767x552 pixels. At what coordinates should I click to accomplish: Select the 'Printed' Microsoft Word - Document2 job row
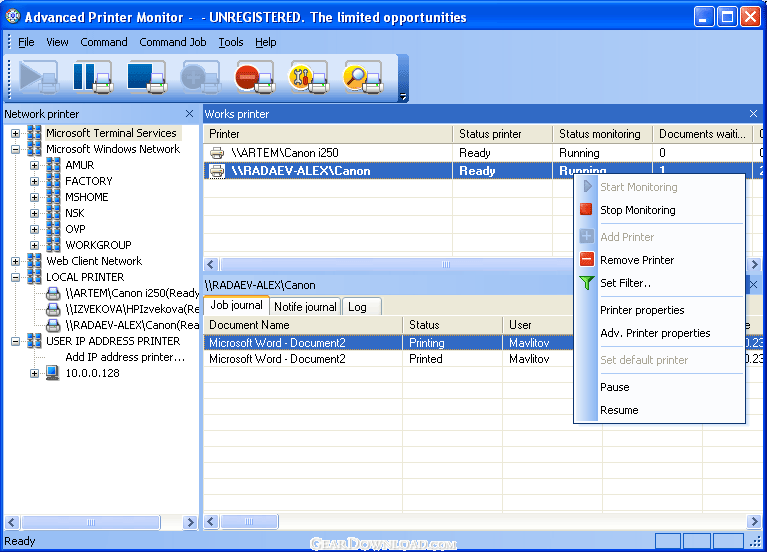tap(388, 359)
